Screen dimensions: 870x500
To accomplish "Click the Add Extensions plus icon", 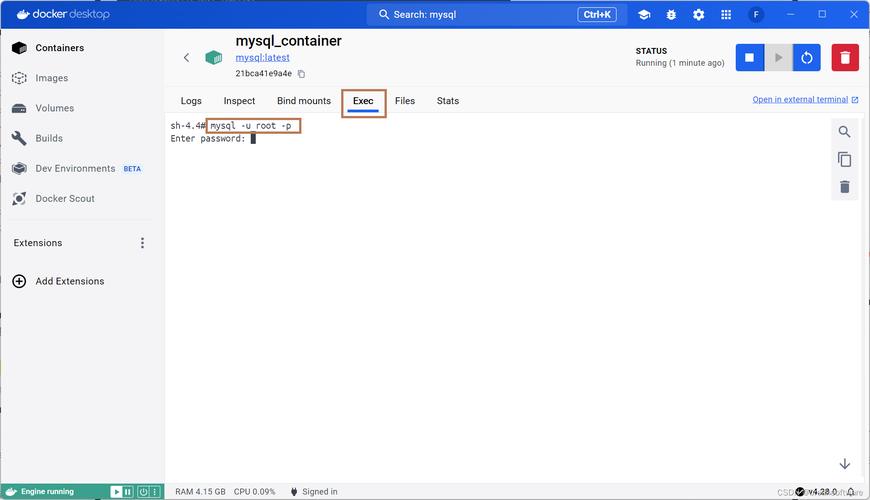I will [x=19, y=281].
